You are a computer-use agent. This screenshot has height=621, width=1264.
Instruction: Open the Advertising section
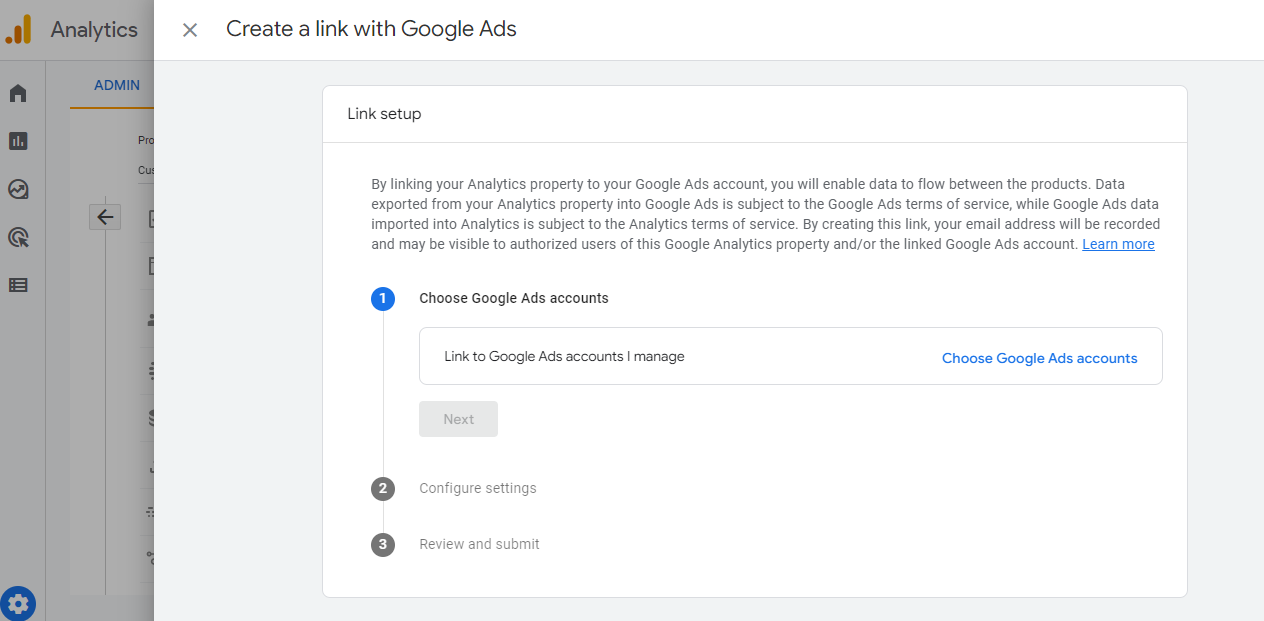click(x=17, y=236)
